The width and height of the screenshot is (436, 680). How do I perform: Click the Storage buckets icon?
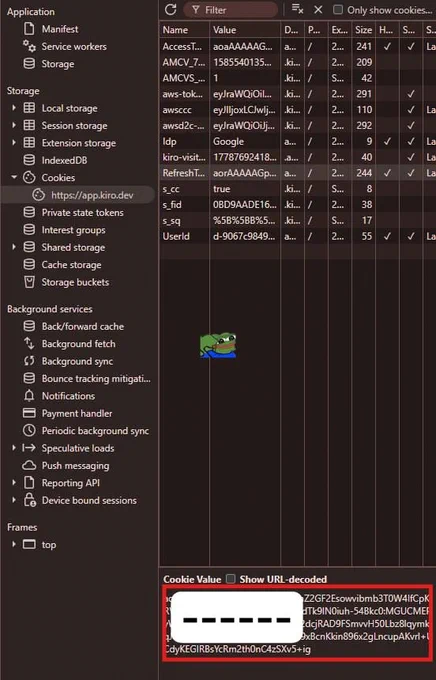pos(29,282)
